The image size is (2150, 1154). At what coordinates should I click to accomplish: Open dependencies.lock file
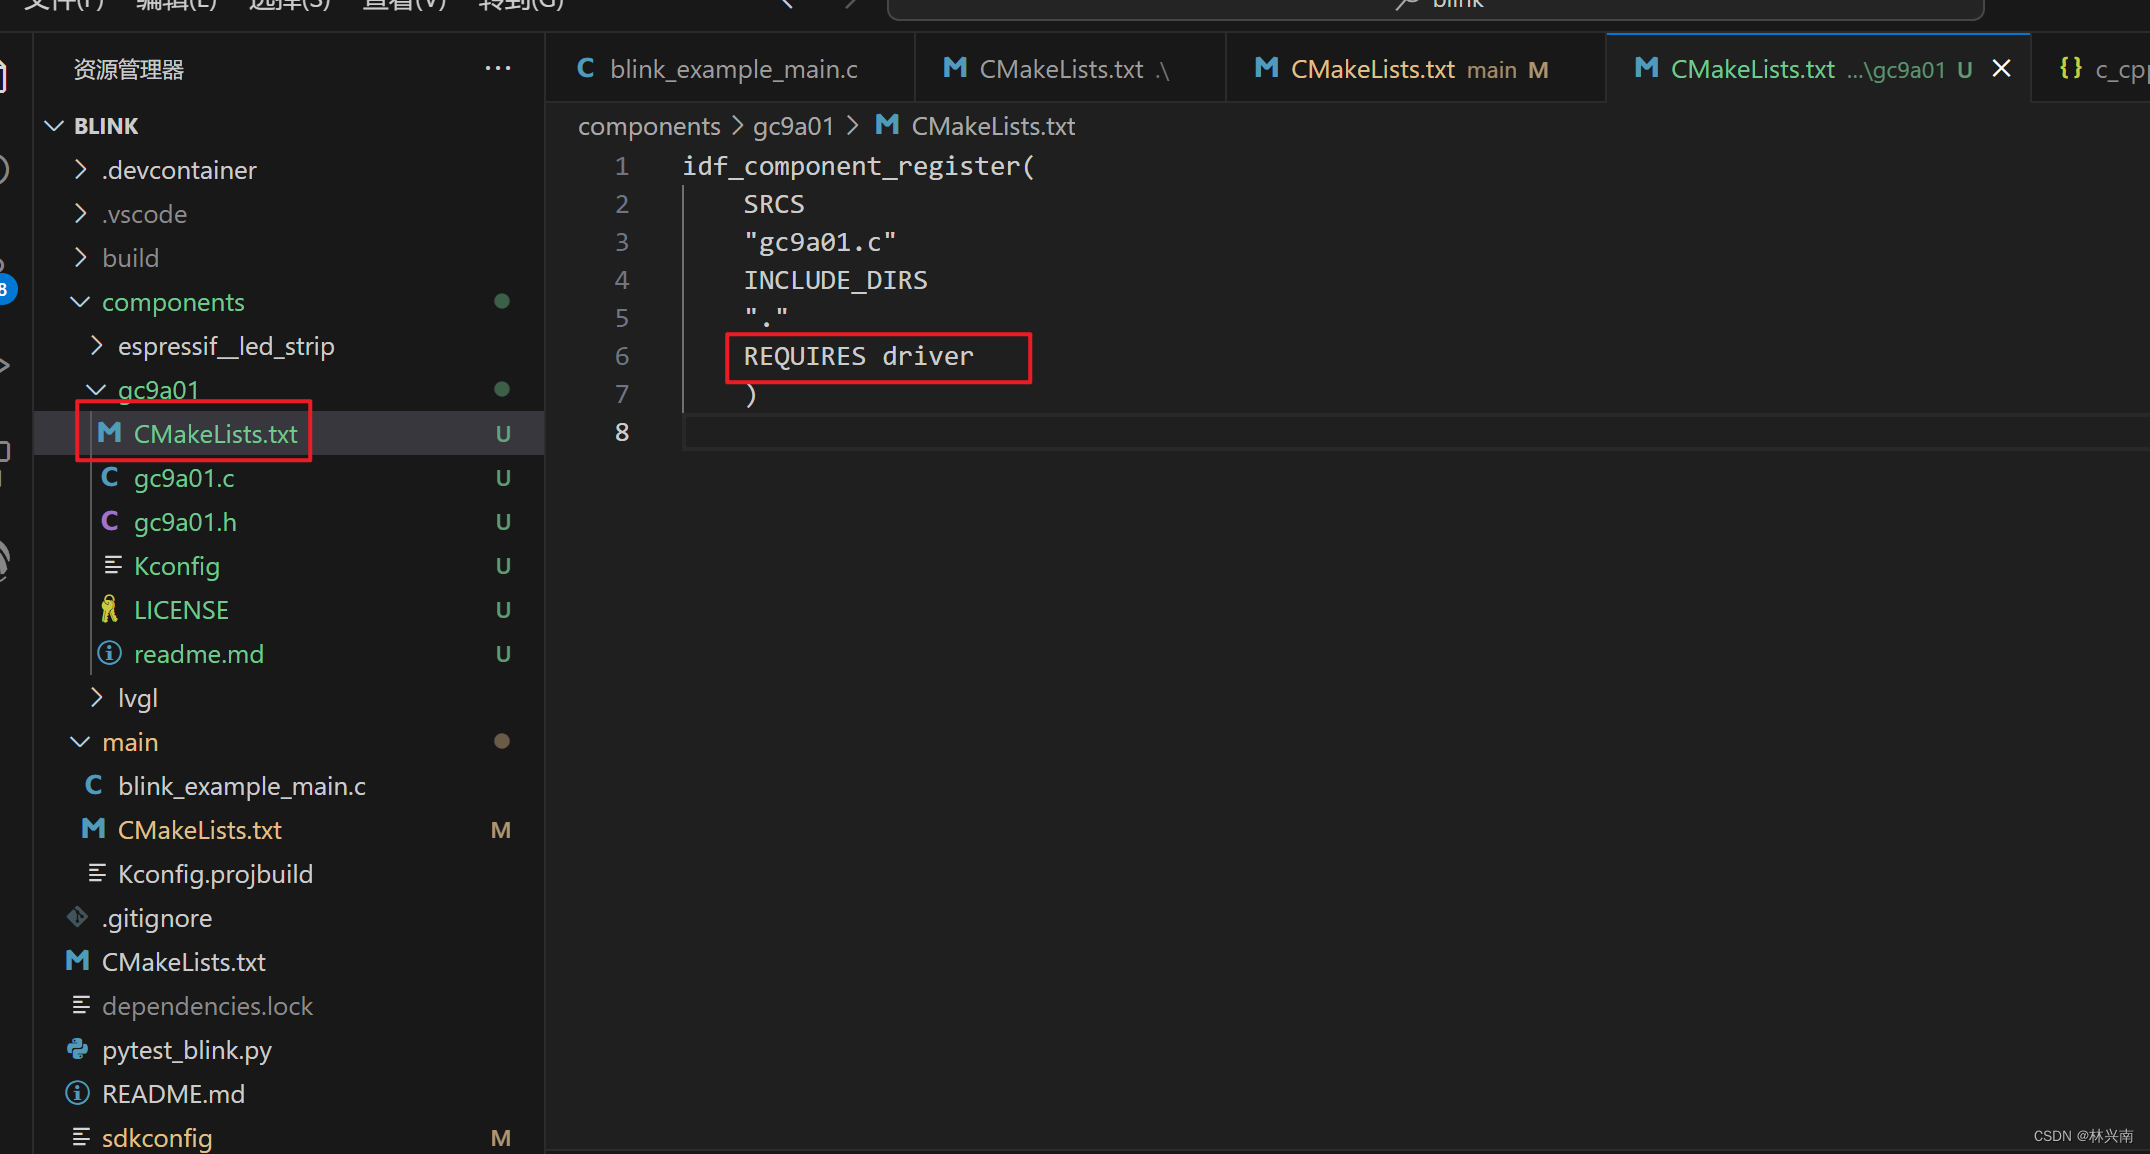pos(289,1006)
